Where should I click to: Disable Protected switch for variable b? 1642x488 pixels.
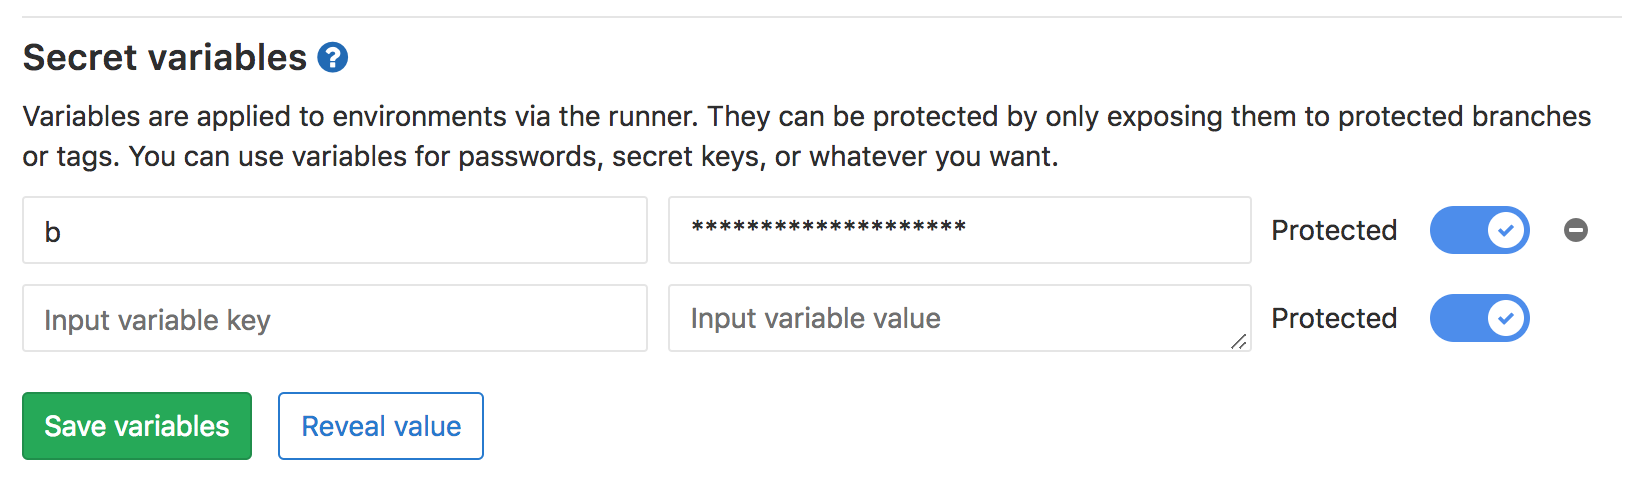[x=1479, y=231]
